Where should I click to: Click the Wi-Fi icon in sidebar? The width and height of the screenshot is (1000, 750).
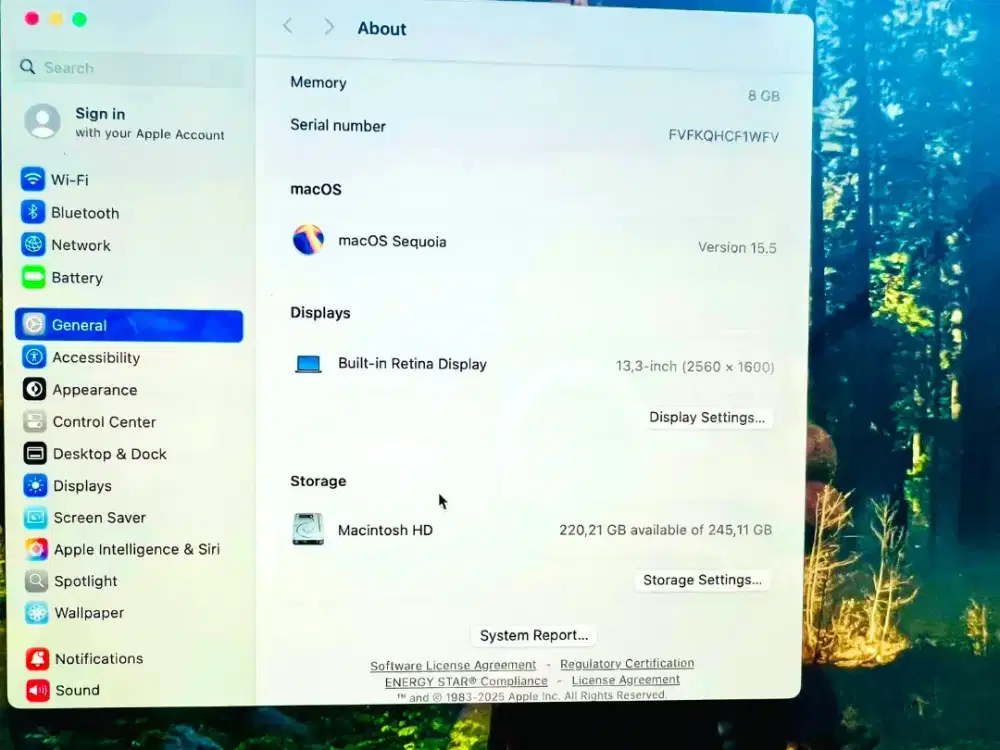coord(33,180)
